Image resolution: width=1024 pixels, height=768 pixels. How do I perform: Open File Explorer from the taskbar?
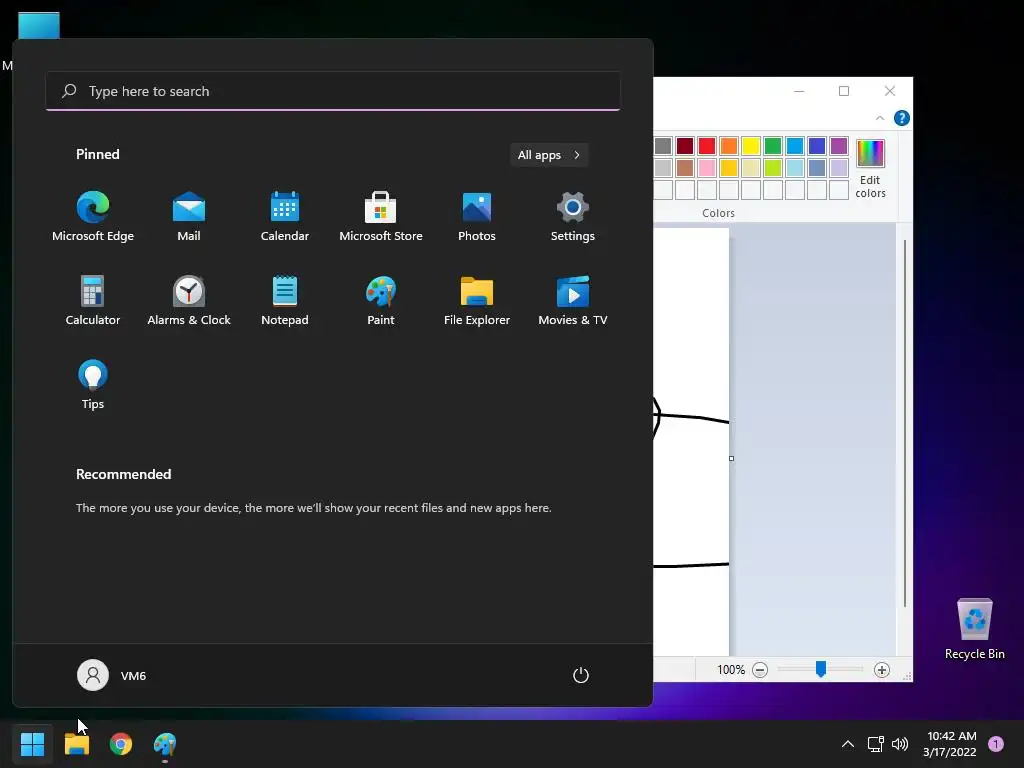click(76, 744)
